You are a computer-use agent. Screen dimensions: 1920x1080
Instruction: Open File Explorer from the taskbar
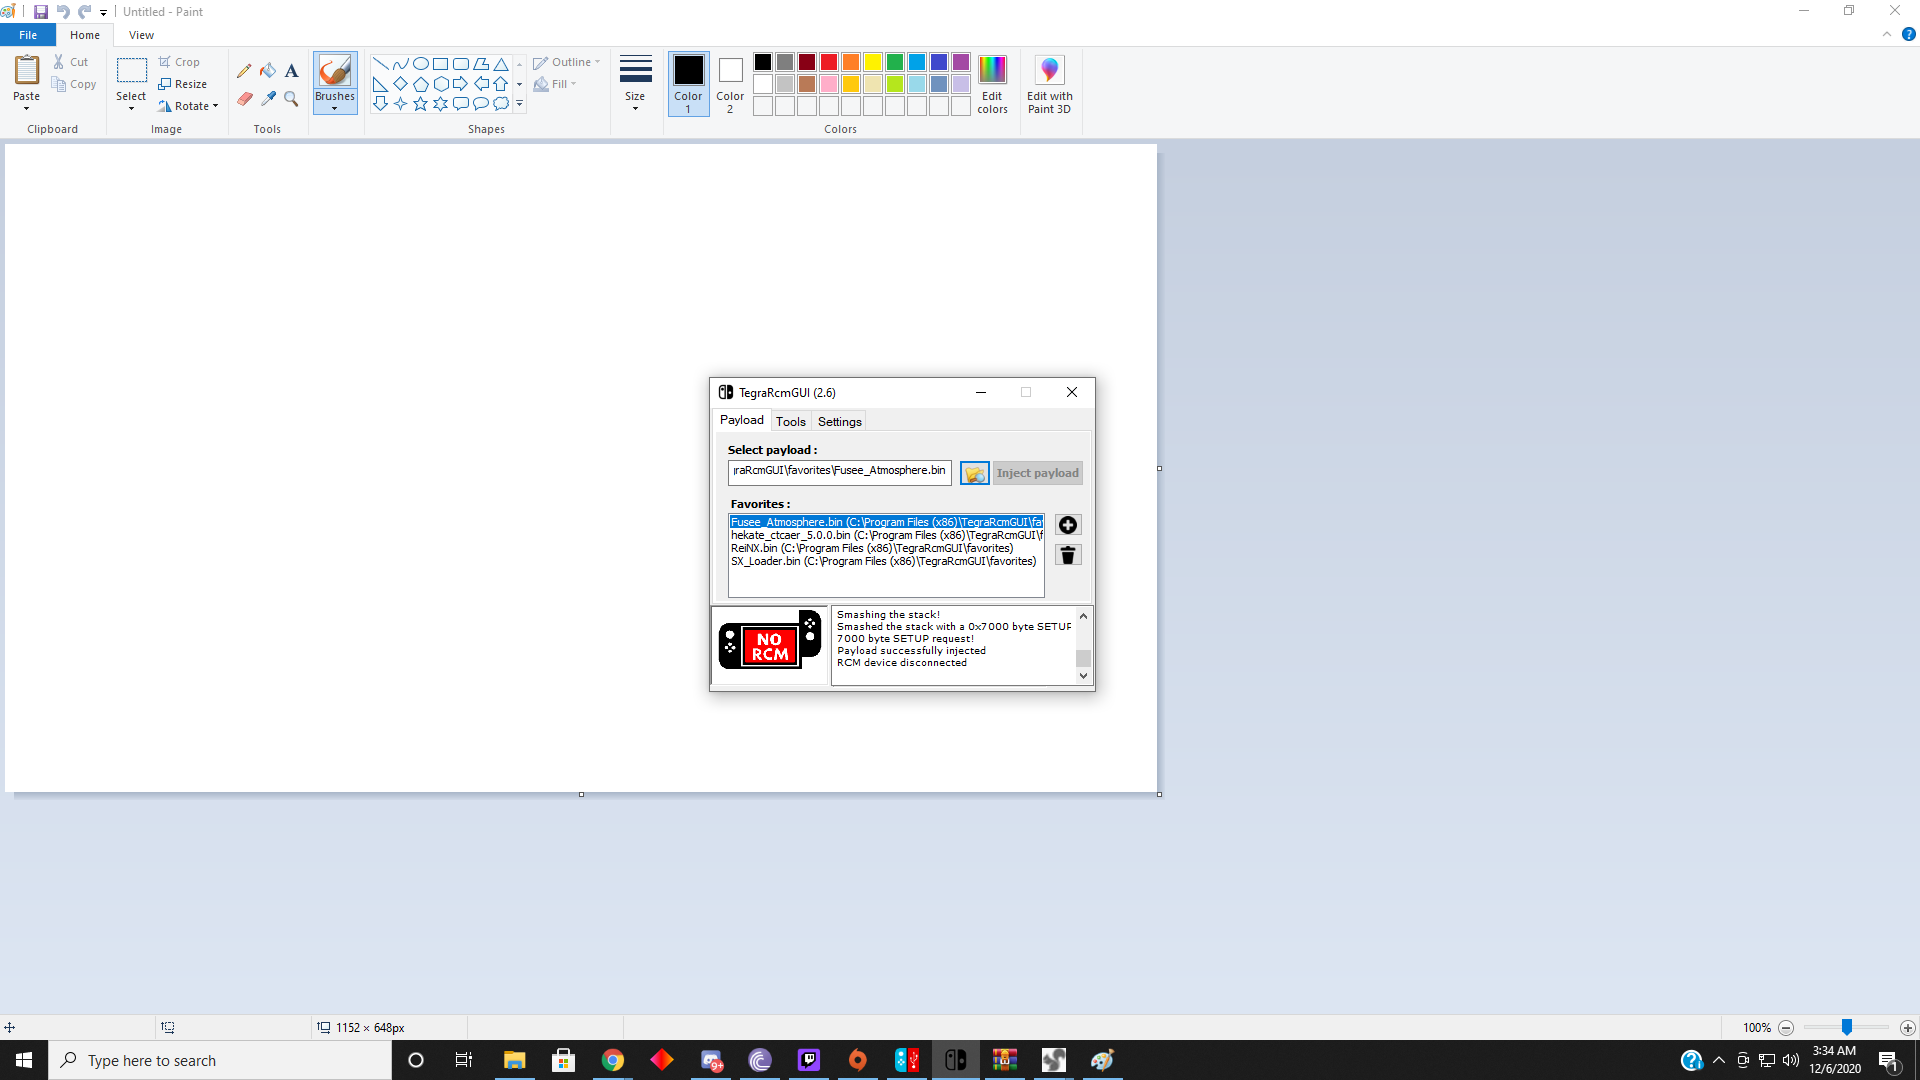pos(515,1060)
